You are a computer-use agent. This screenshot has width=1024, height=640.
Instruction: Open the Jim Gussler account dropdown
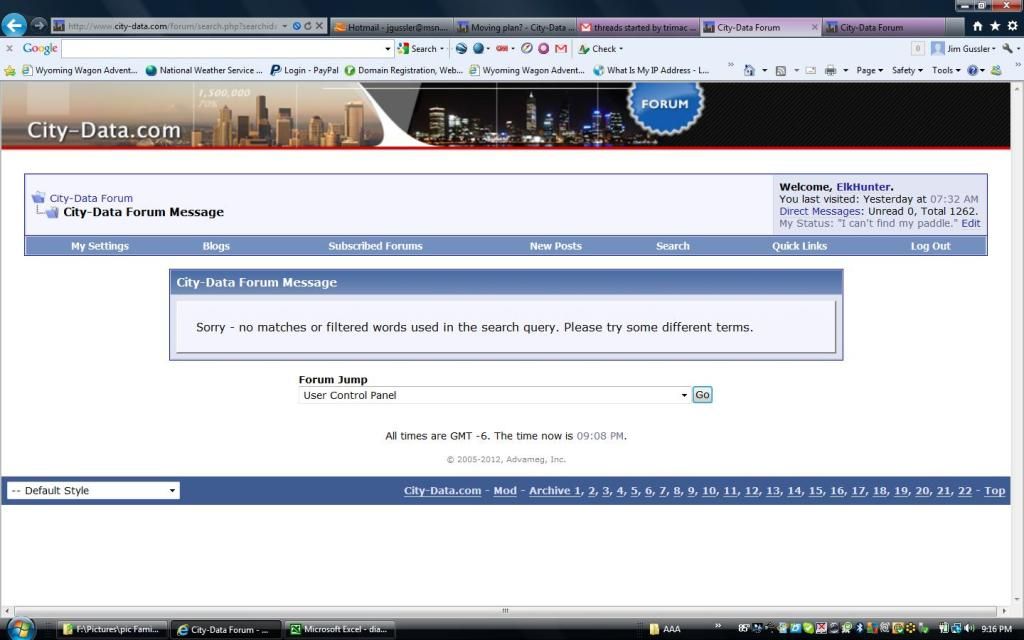click(x=971, y=48)
